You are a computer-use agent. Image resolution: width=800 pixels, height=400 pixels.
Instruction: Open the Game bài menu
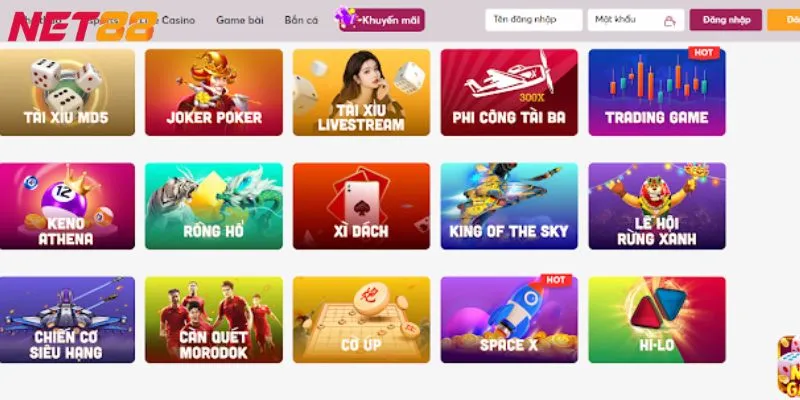point(240,20)
